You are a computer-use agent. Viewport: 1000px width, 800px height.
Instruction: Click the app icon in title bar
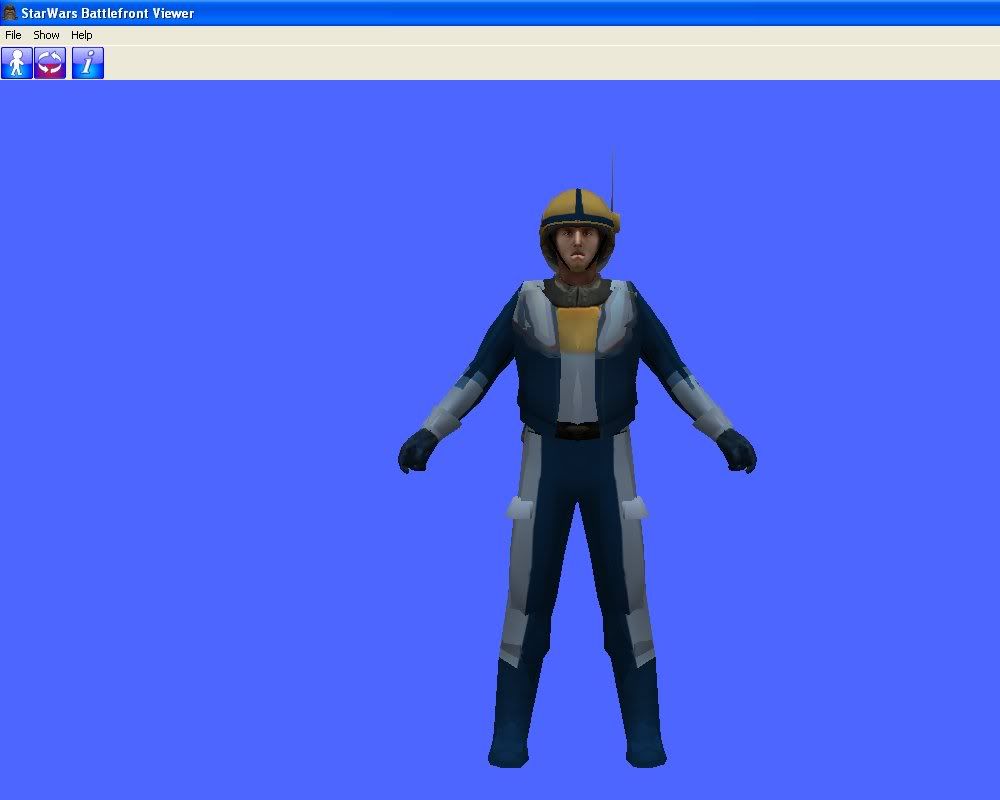coord(10,12)
